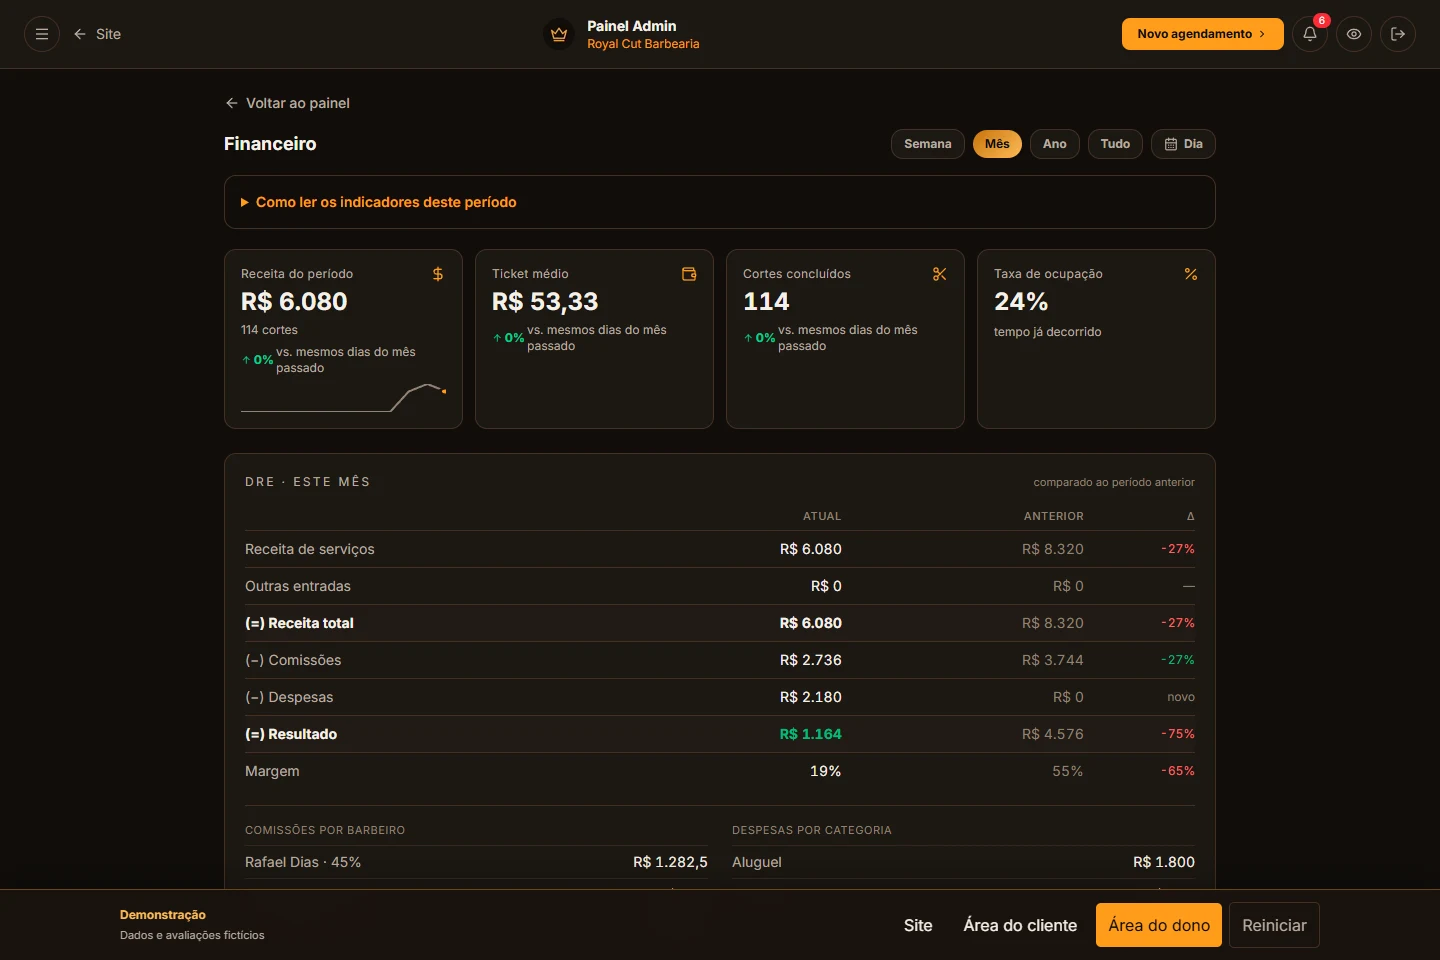Click R$ 2.736 comissões value
The image size is (1440, 960).
(x=811, y=660)
